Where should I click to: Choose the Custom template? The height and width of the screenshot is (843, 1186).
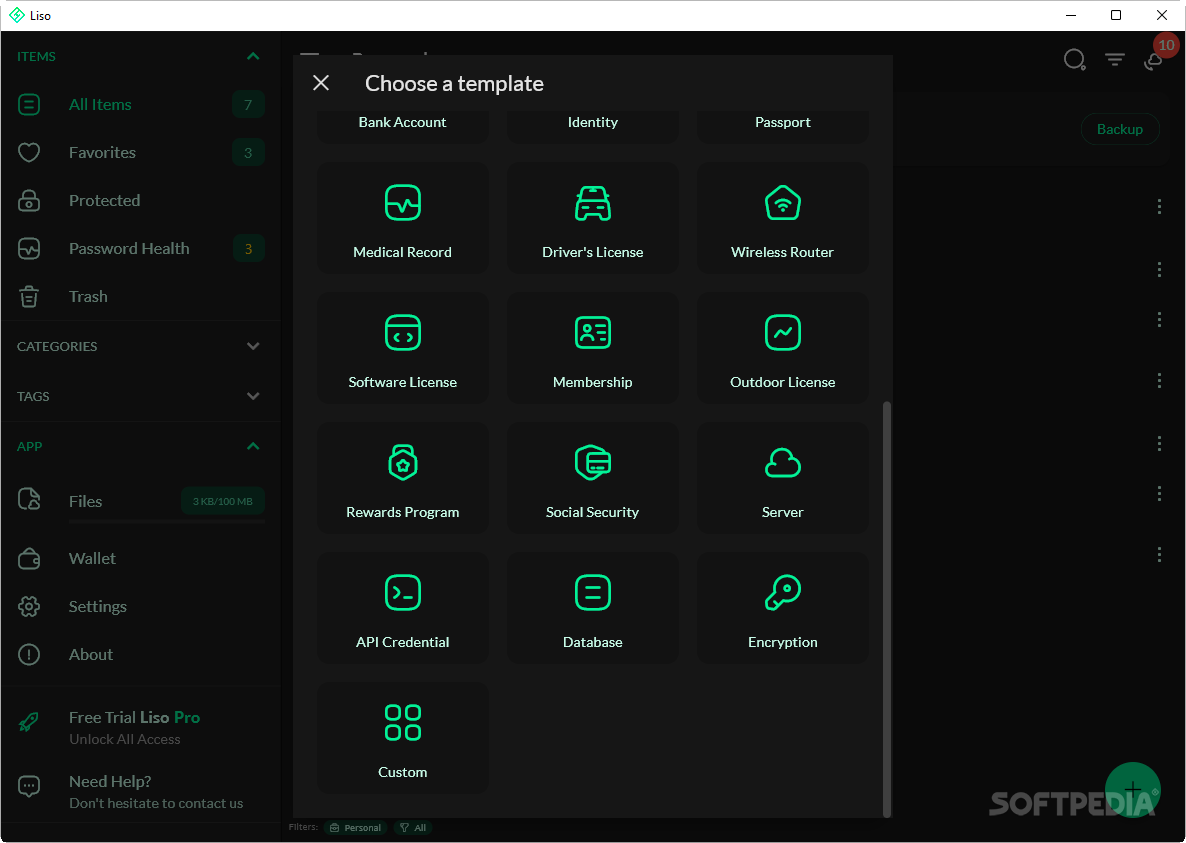click(x=402, y=739)
